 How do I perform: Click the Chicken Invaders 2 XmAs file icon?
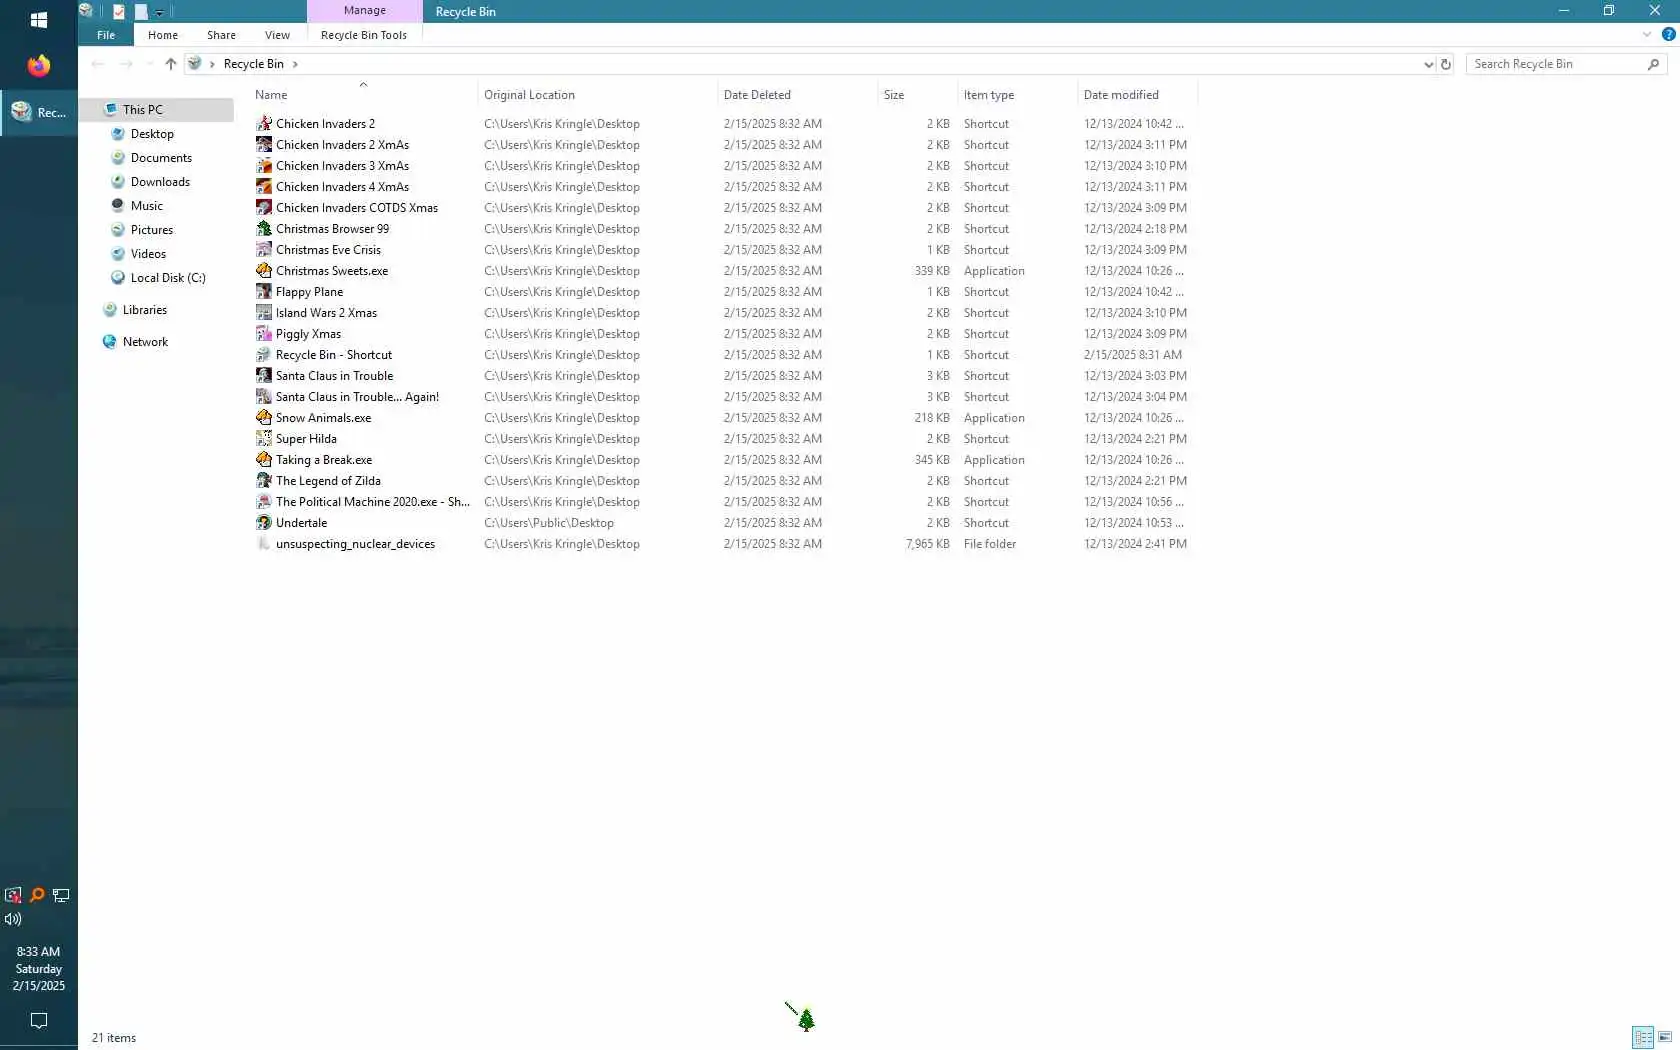point(264,145)
